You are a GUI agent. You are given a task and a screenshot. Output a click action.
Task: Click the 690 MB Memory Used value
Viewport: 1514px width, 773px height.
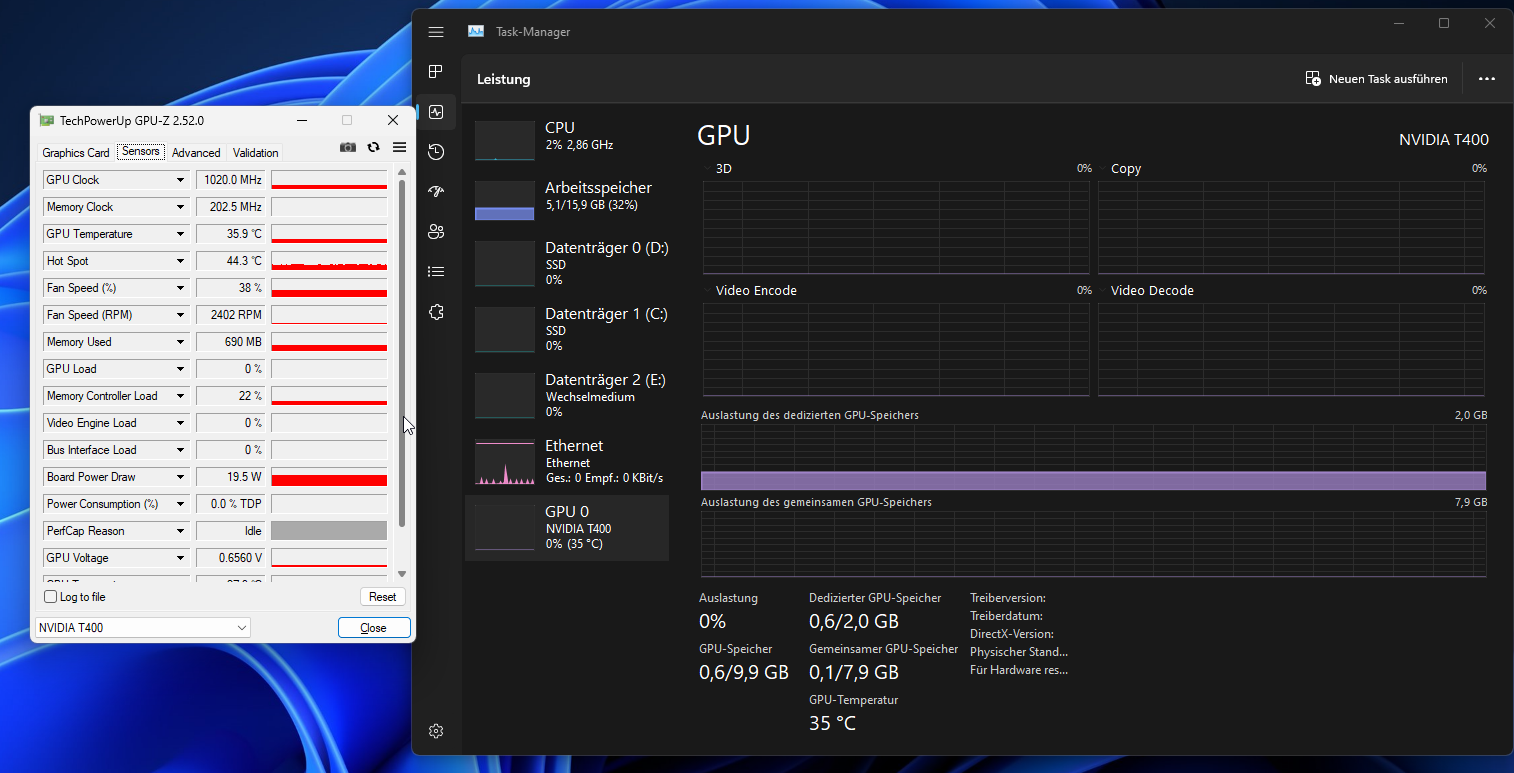pos(230,342)
